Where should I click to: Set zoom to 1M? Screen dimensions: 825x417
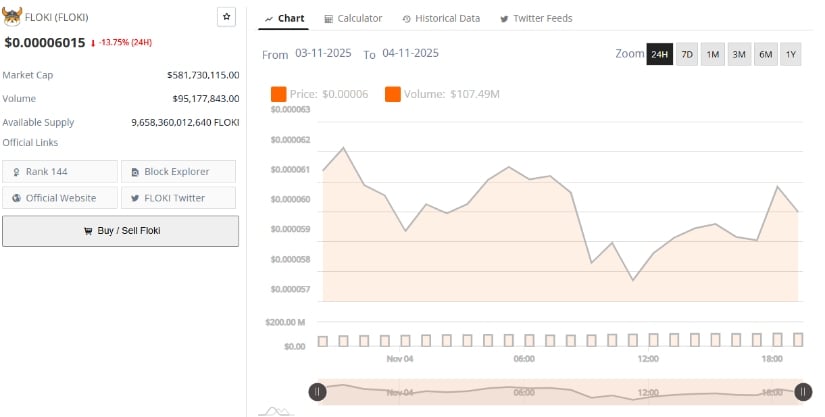713,54
